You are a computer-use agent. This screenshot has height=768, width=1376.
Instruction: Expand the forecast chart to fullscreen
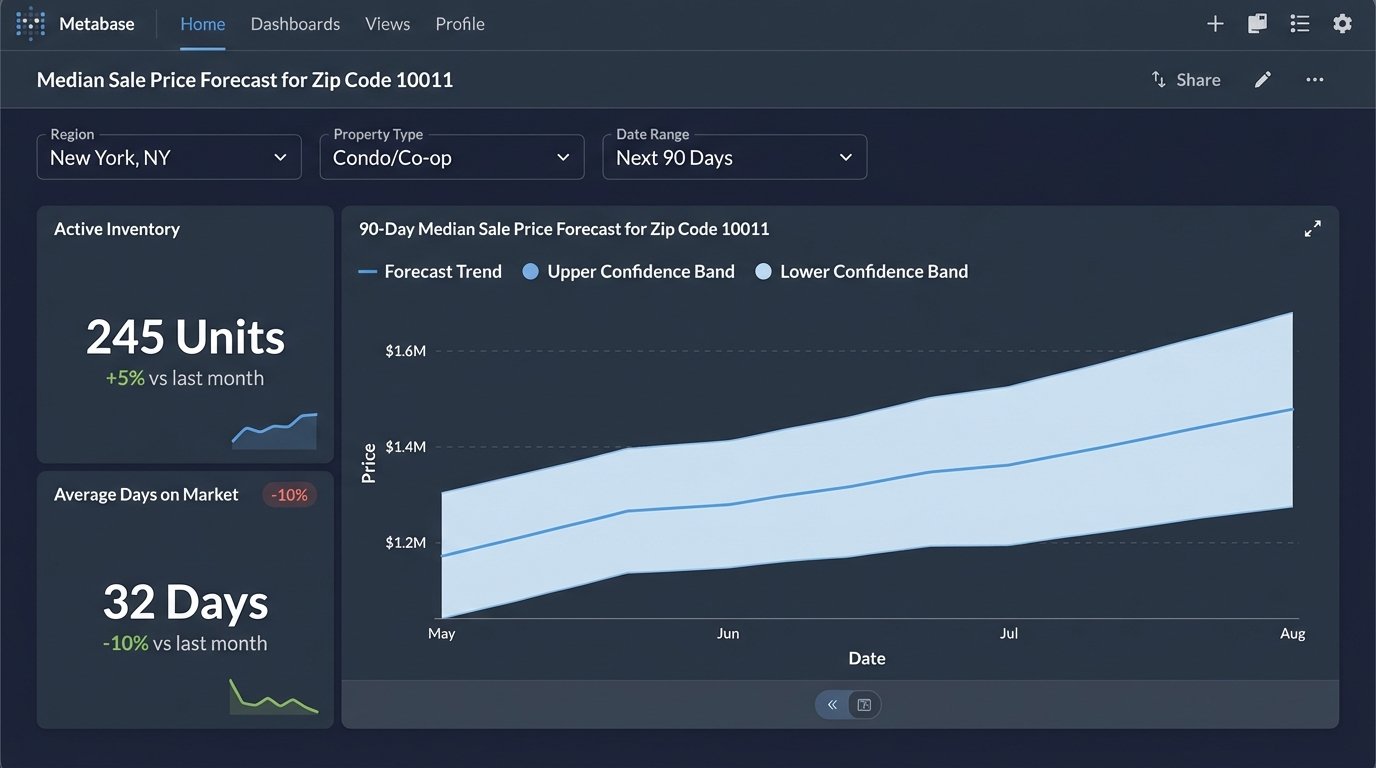pos(1312,228)
